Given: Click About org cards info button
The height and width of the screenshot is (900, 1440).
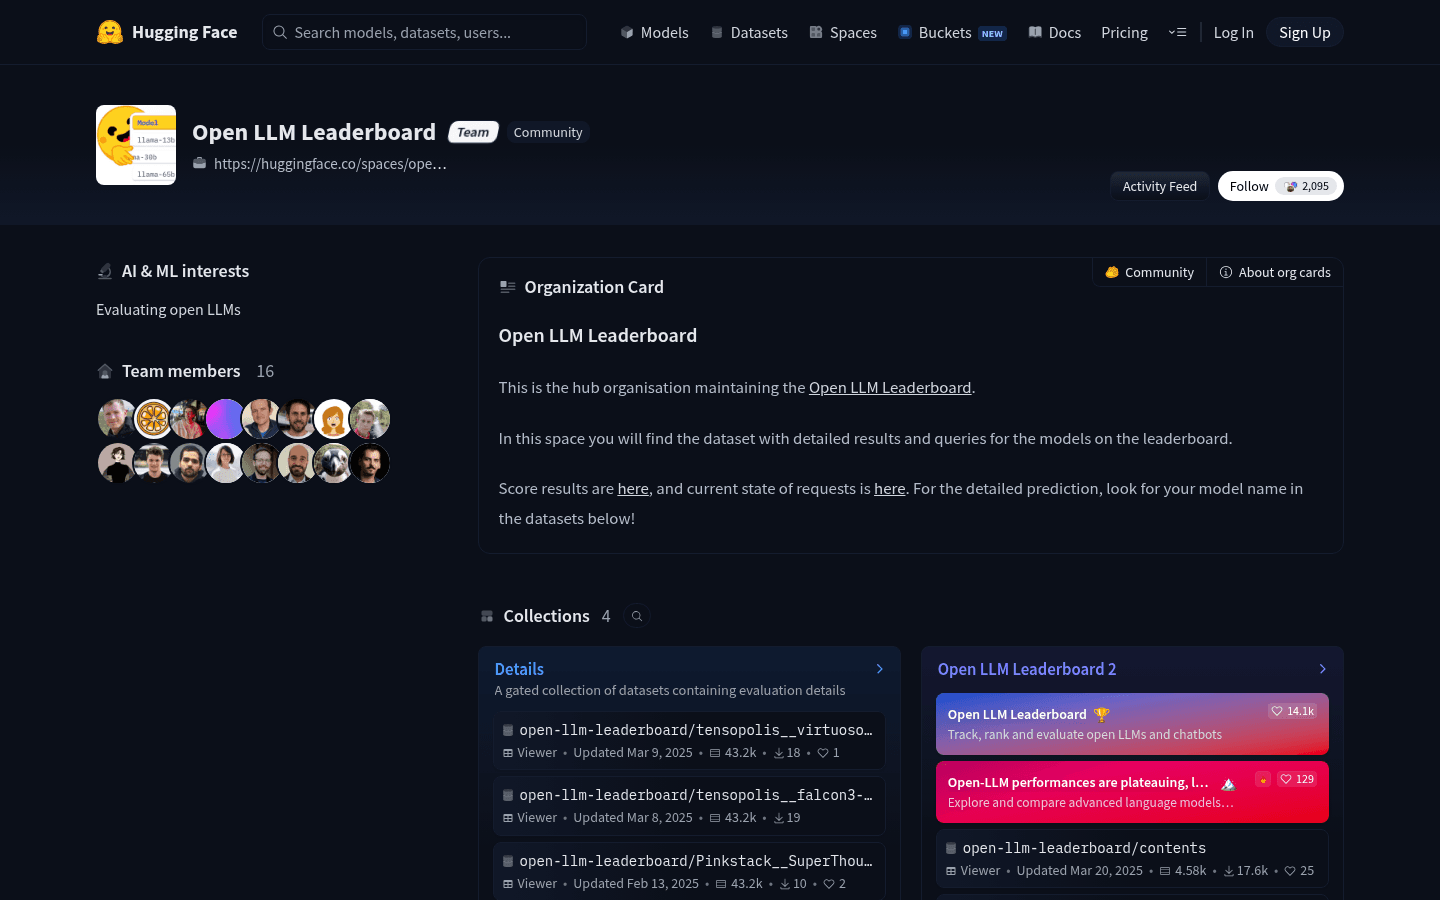Looking at the screenshot, I should (x=1275, y=272).
